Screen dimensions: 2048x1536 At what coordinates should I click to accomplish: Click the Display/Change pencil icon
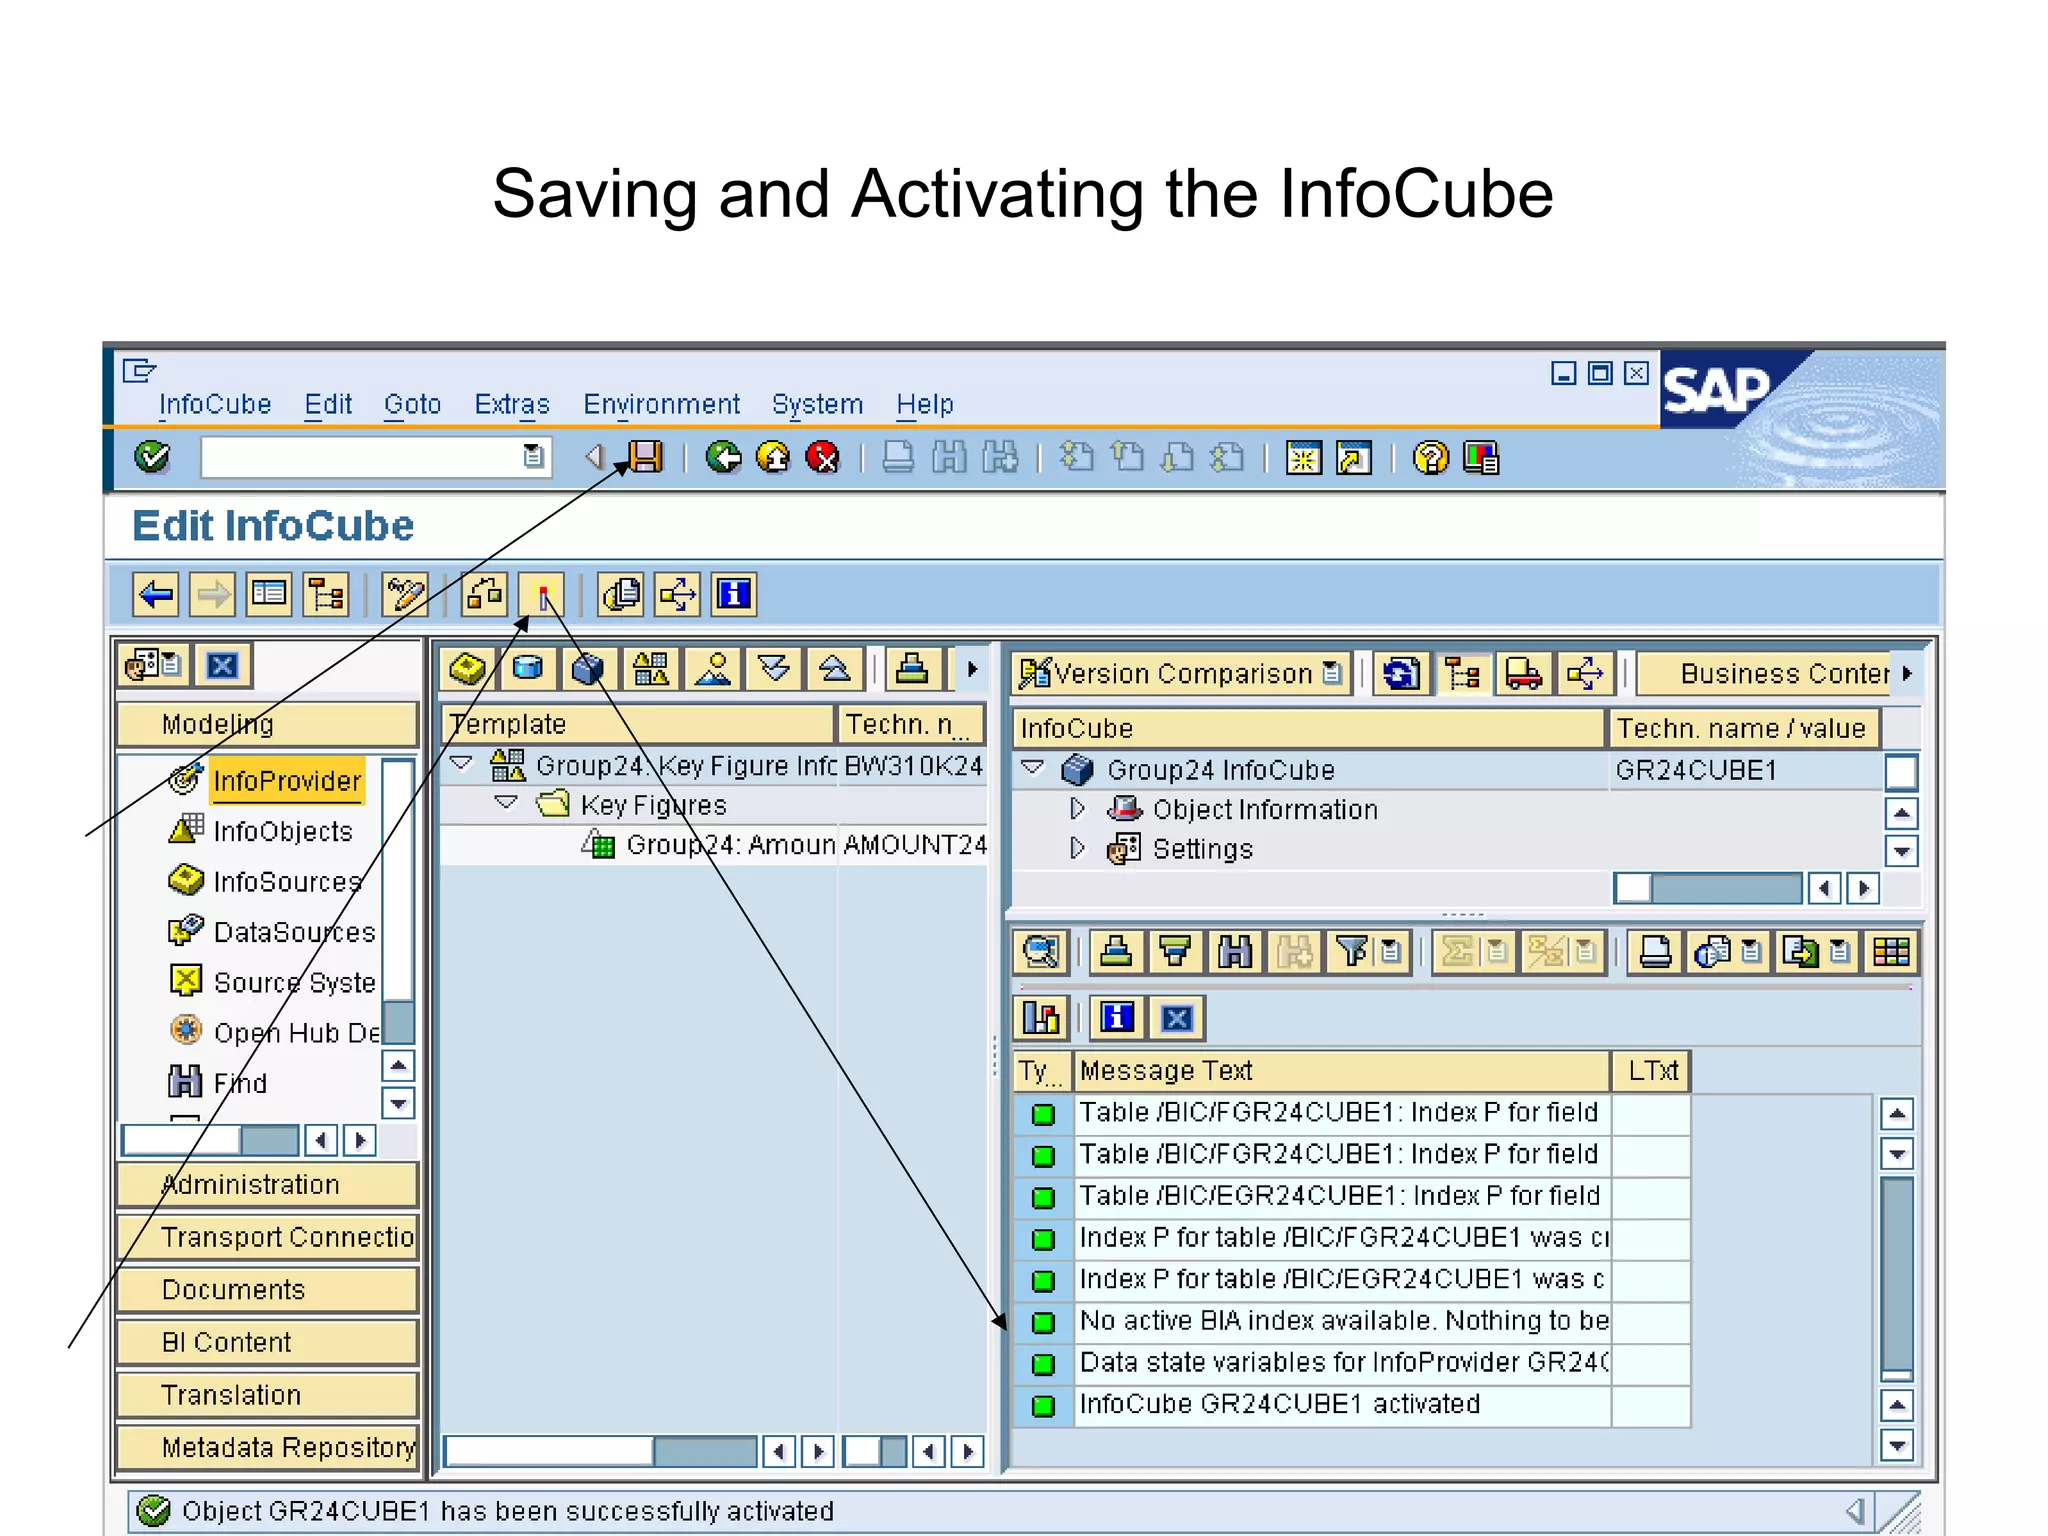405,595
